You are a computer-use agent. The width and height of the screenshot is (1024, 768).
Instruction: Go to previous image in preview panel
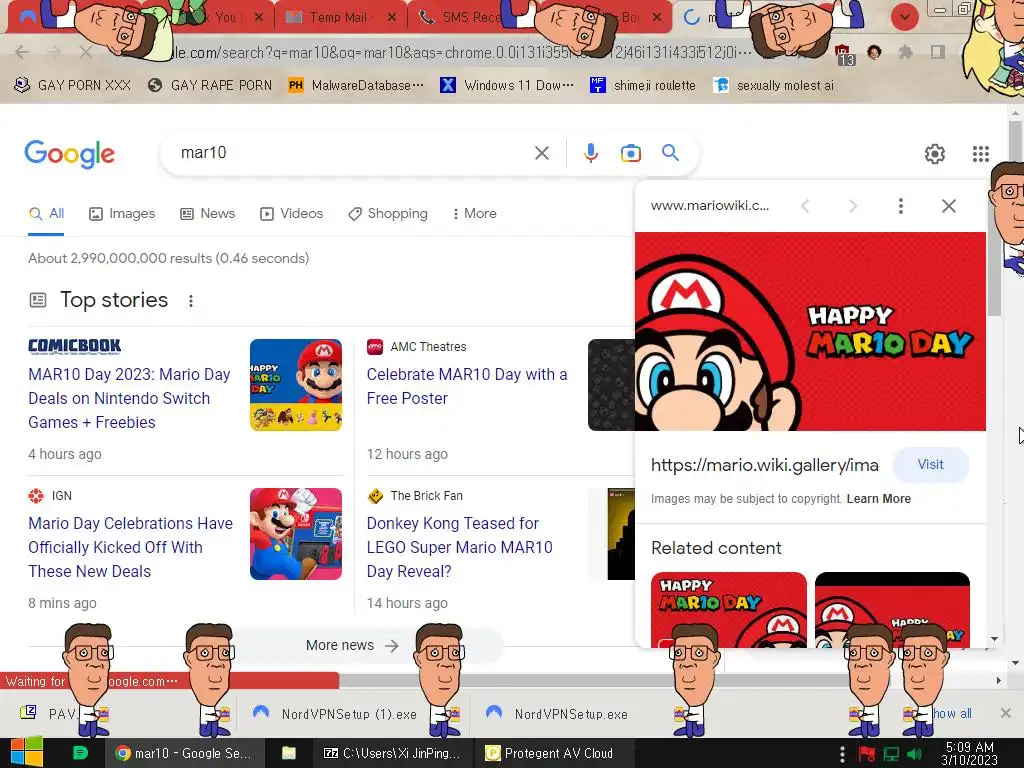pyautogui.click(x=805, y=206)
